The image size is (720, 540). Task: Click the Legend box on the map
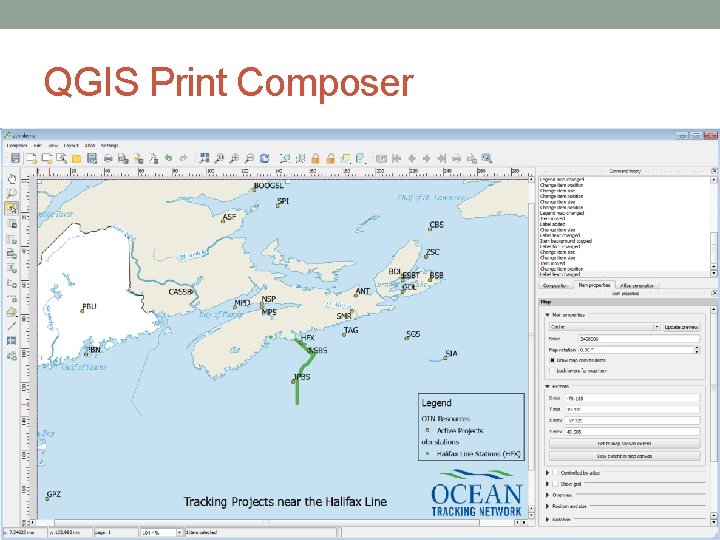(471, 427)
